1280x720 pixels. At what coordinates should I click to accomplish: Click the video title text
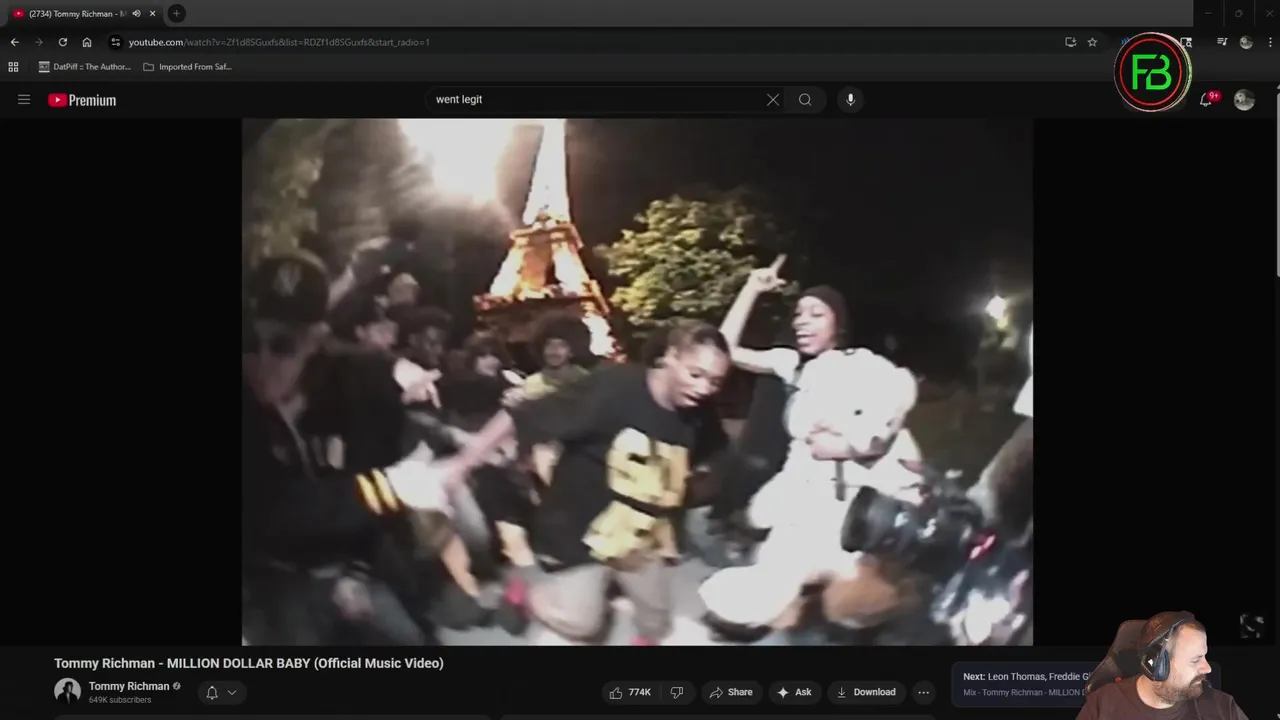(x=249, y=663)
